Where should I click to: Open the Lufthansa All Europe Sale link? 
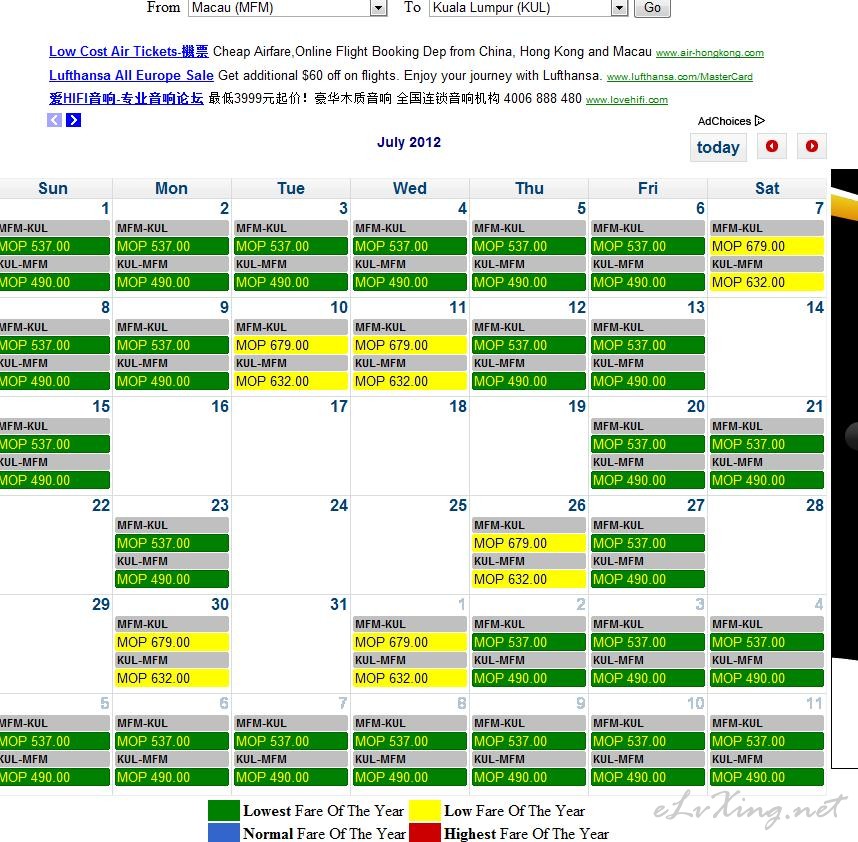tap(131, 76)
